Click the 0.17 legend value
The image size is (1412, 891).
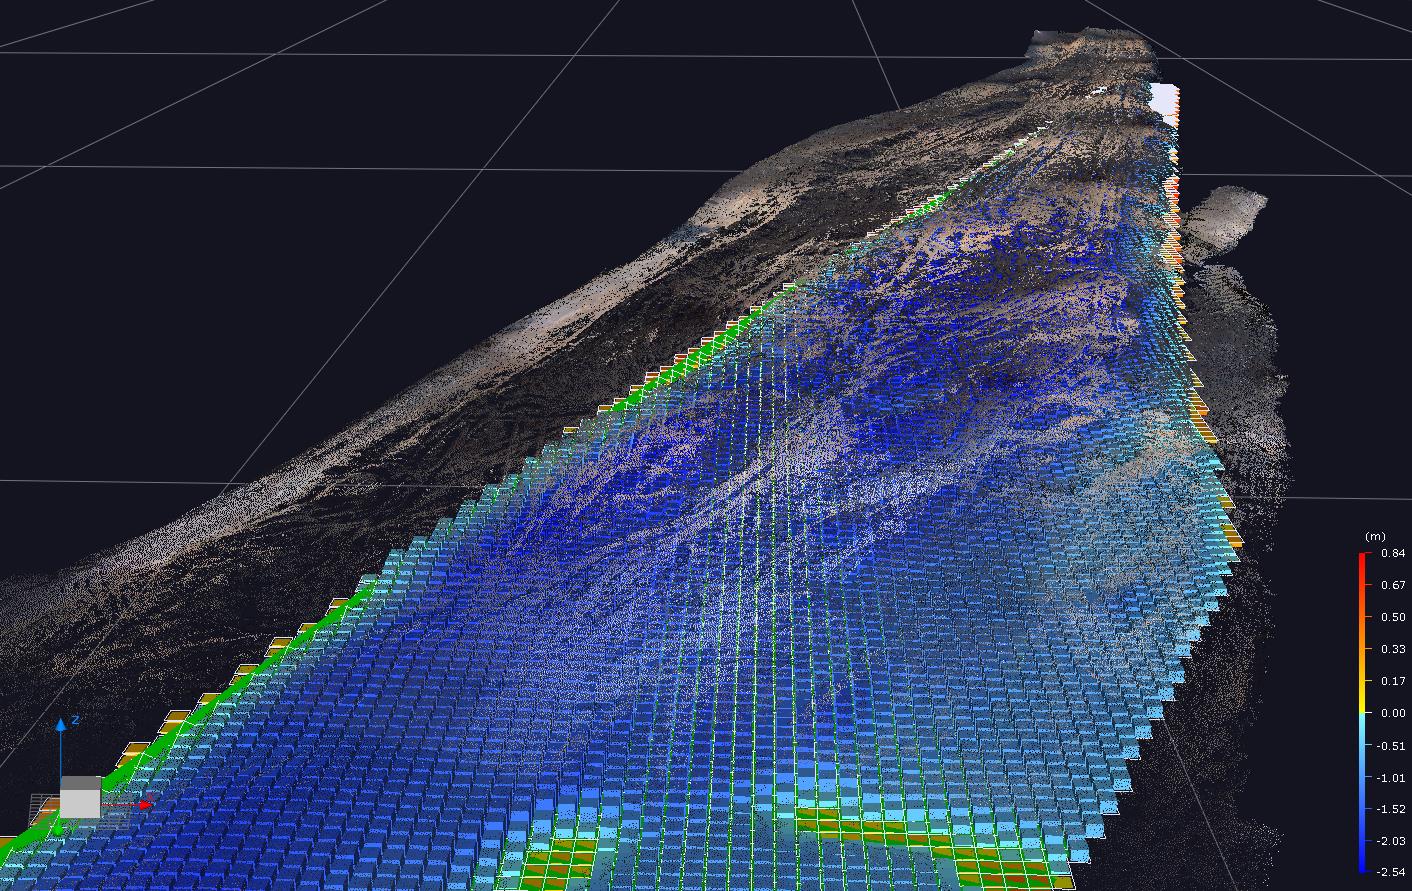1392,681
